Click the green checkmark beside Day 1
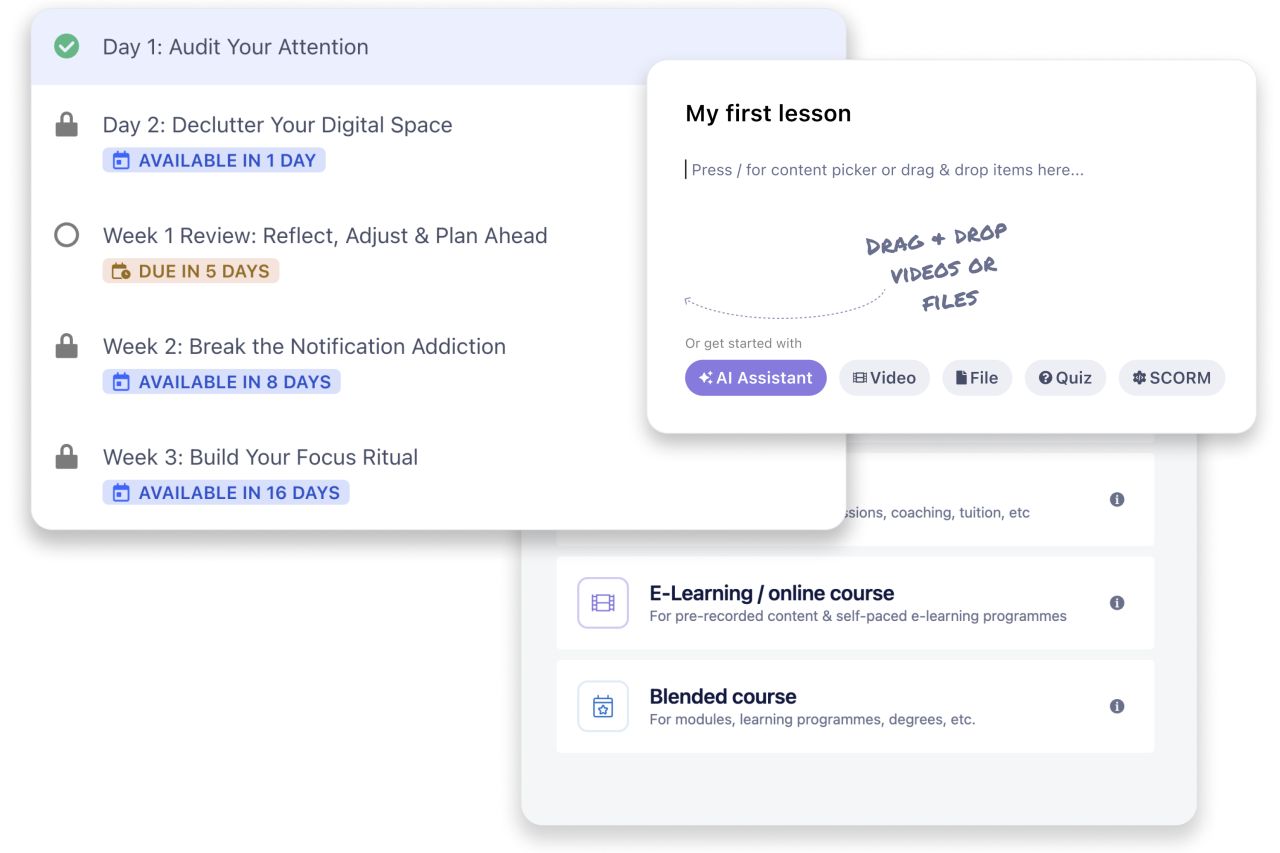Viewport: 1280px width, 853px height. (x=66, y=46)
